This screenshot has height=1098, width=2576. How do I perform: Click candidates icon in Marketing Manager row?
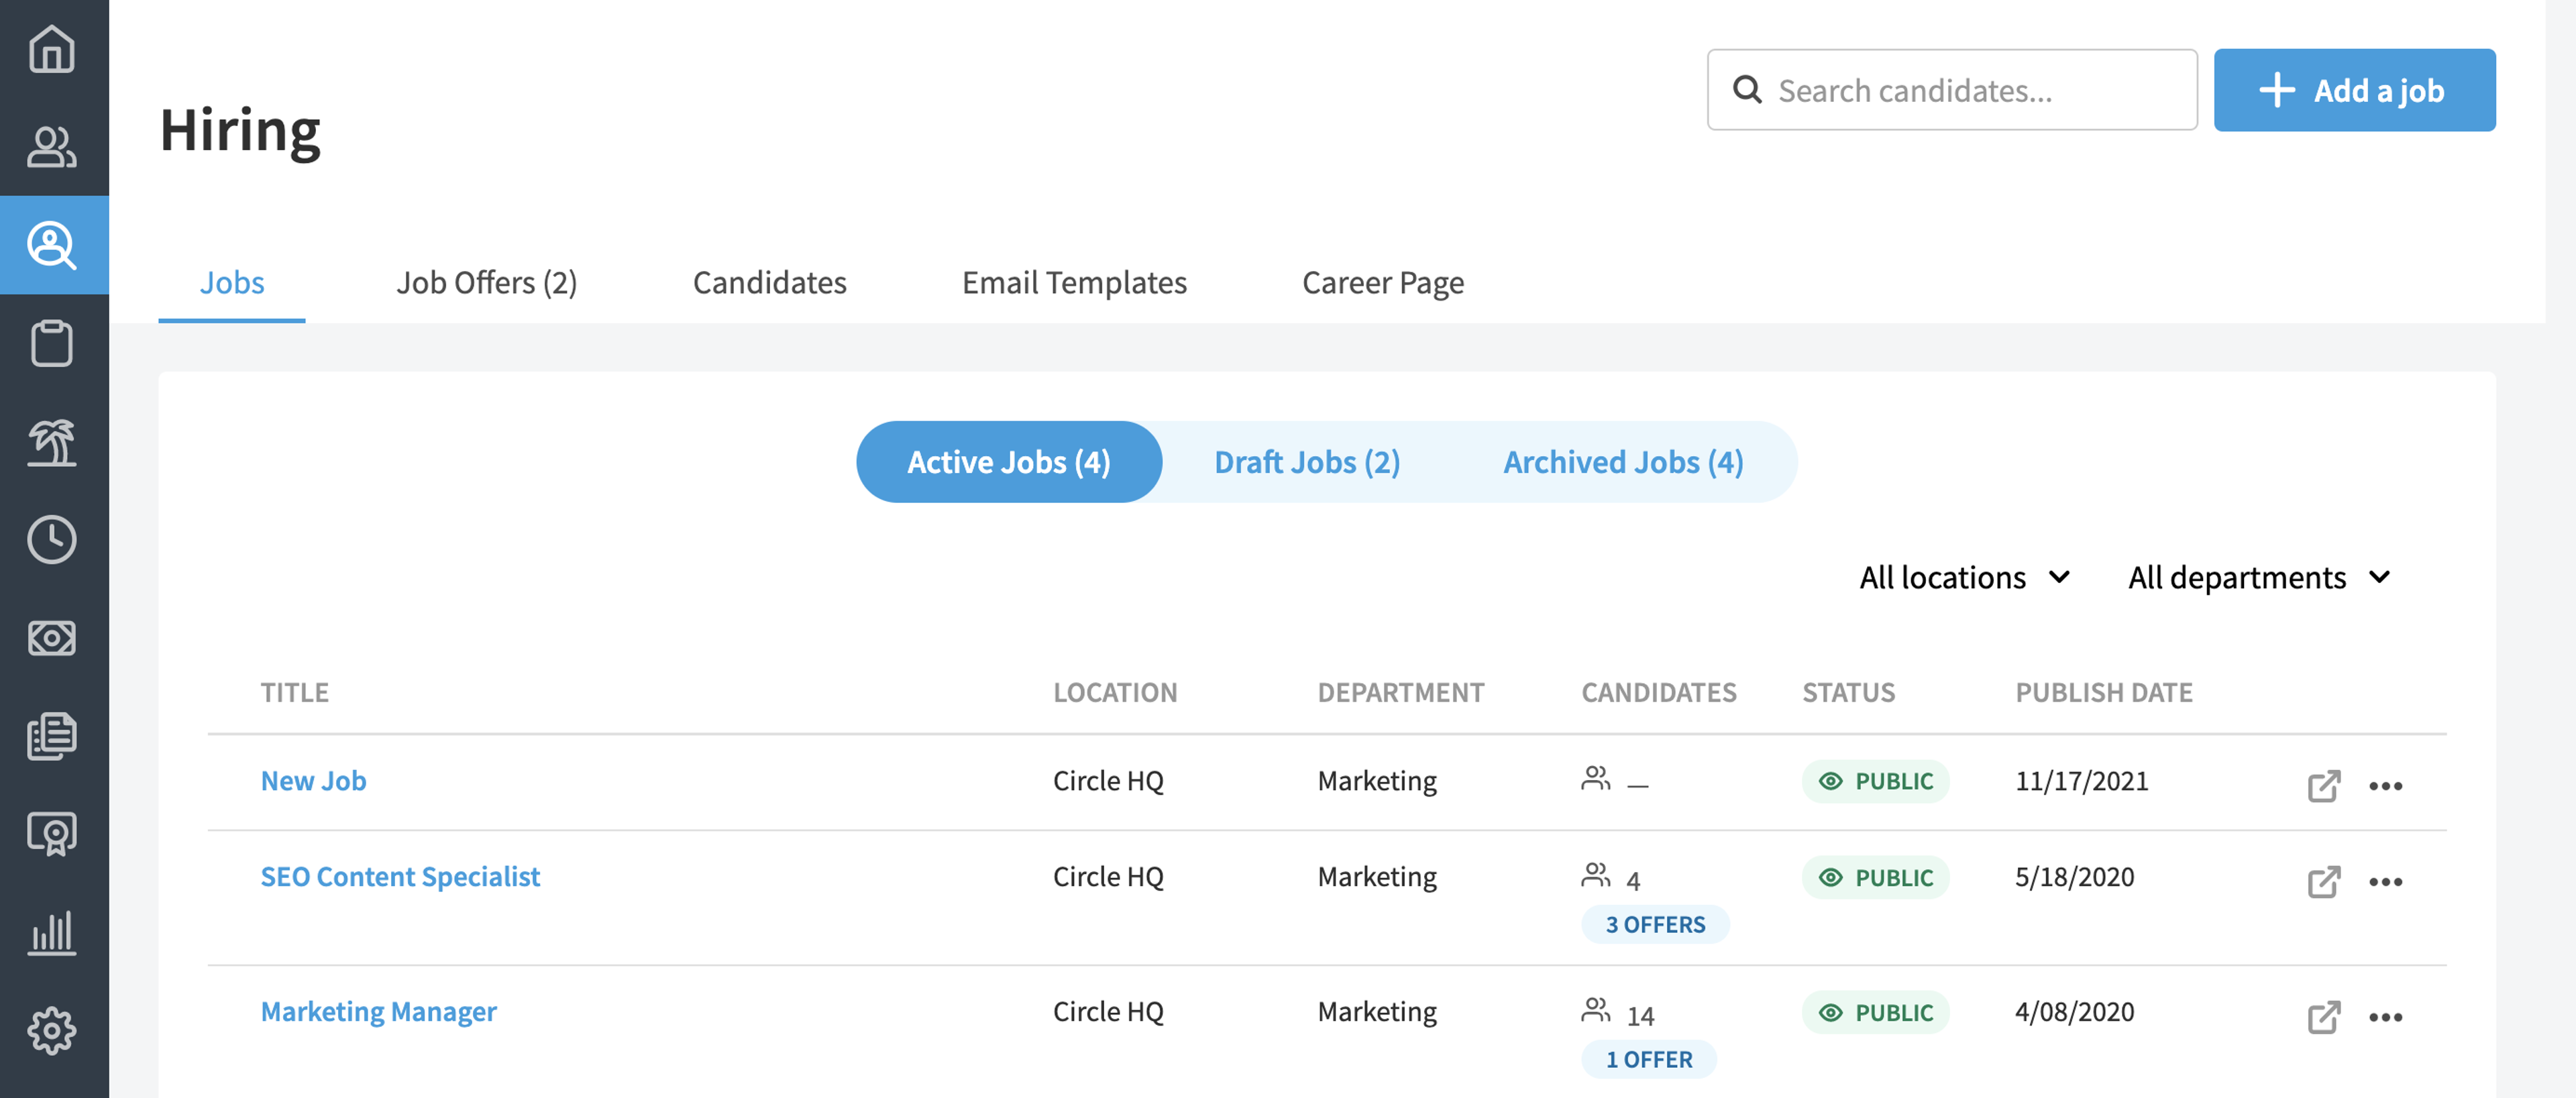1596,1010
